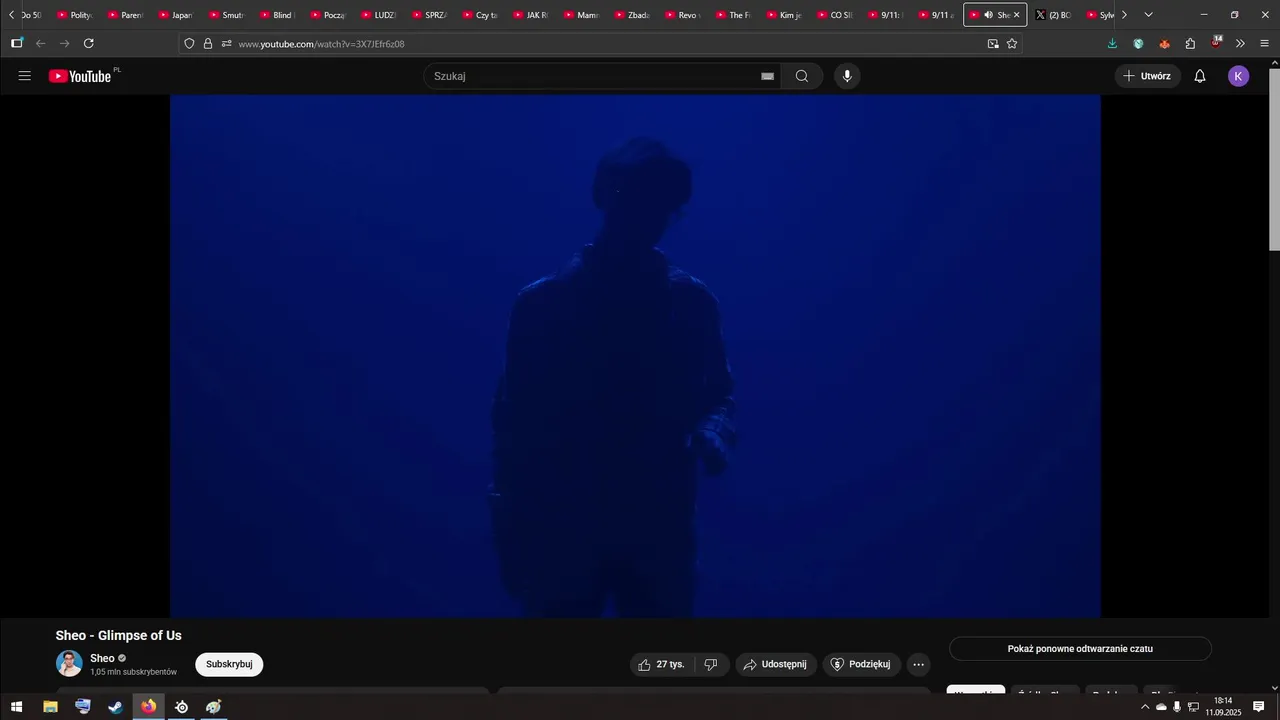This screenshot has width=1280, height=720.
Task: Open taskbar clock showing 18:14
Action: click(1222, 707)
